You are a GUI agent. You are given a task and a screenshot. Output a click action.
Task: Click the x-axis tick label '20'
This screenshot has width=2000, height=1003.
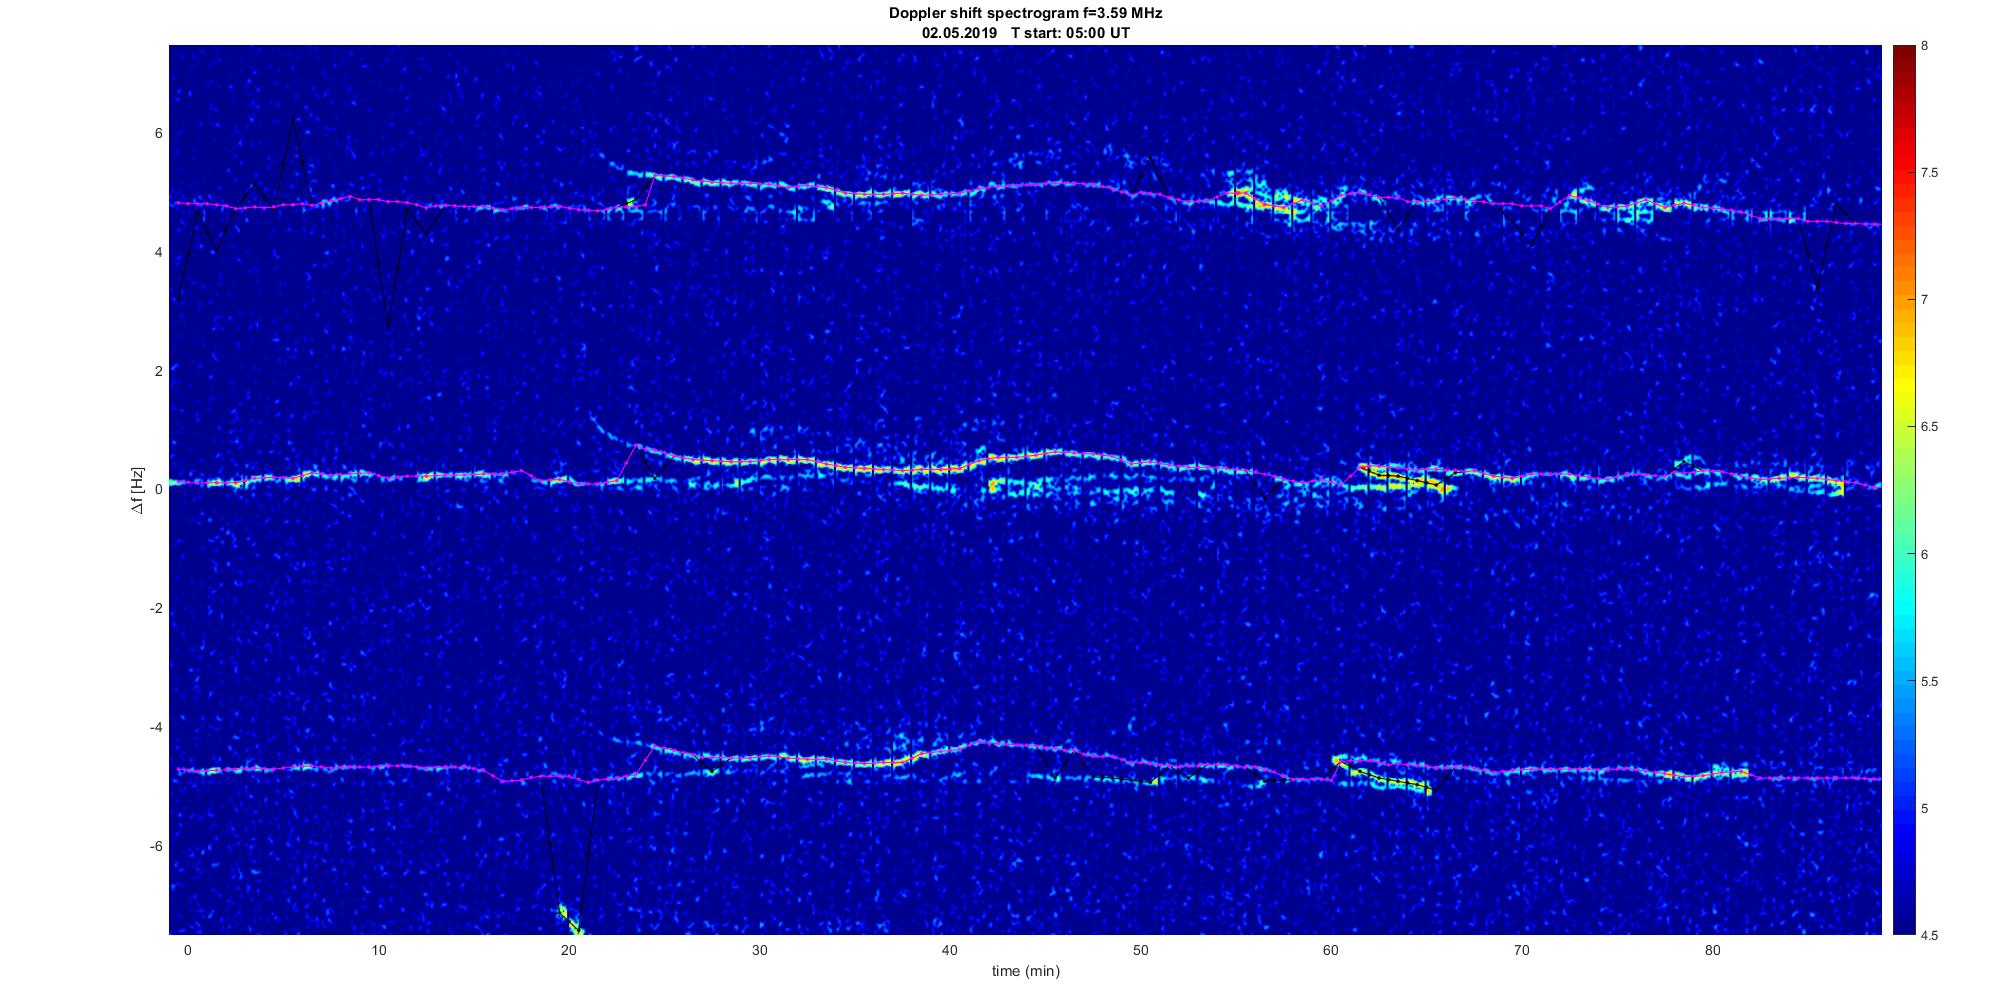point(568,950)
